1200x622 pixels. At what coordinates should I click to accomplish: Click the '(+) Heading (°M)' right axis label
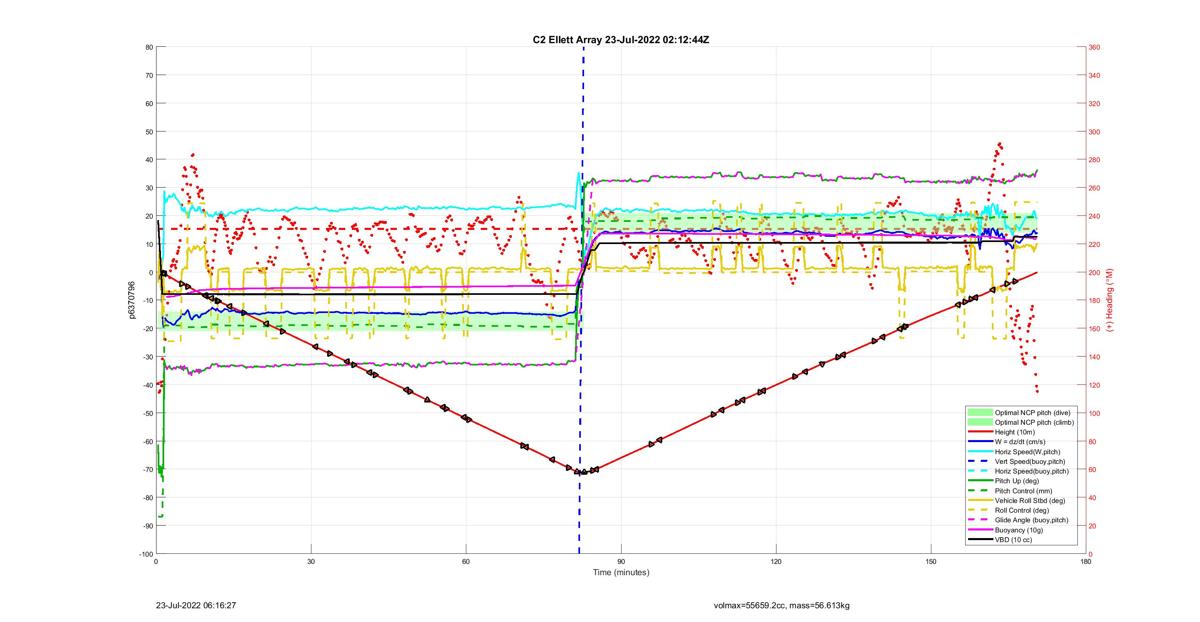[1110, 300]
